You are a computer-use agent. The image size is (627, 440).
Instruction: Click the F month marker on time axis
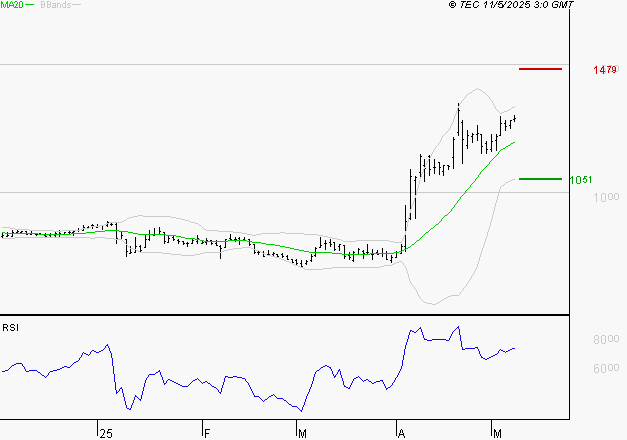tap(207, 434)
